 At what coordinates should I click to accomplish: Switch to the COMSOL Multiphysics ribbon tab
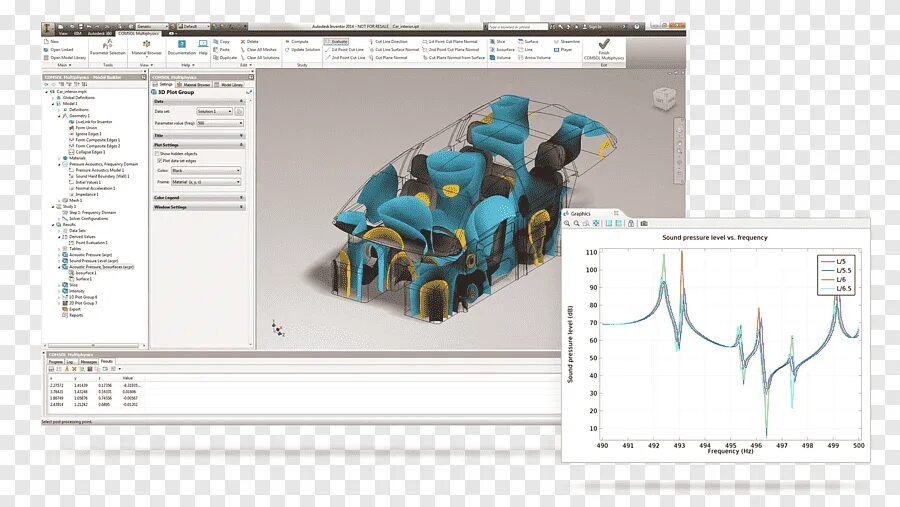(x=139, y=34)
